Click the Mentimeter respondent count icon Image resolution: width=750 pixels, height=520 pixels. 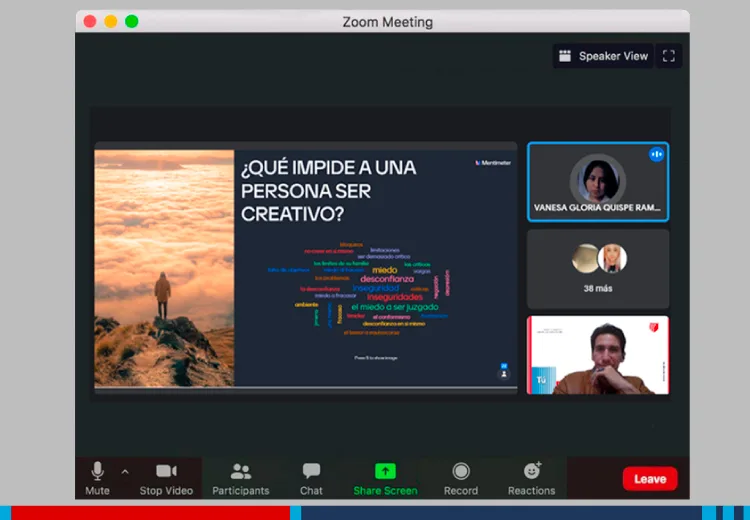click(504, 372)
